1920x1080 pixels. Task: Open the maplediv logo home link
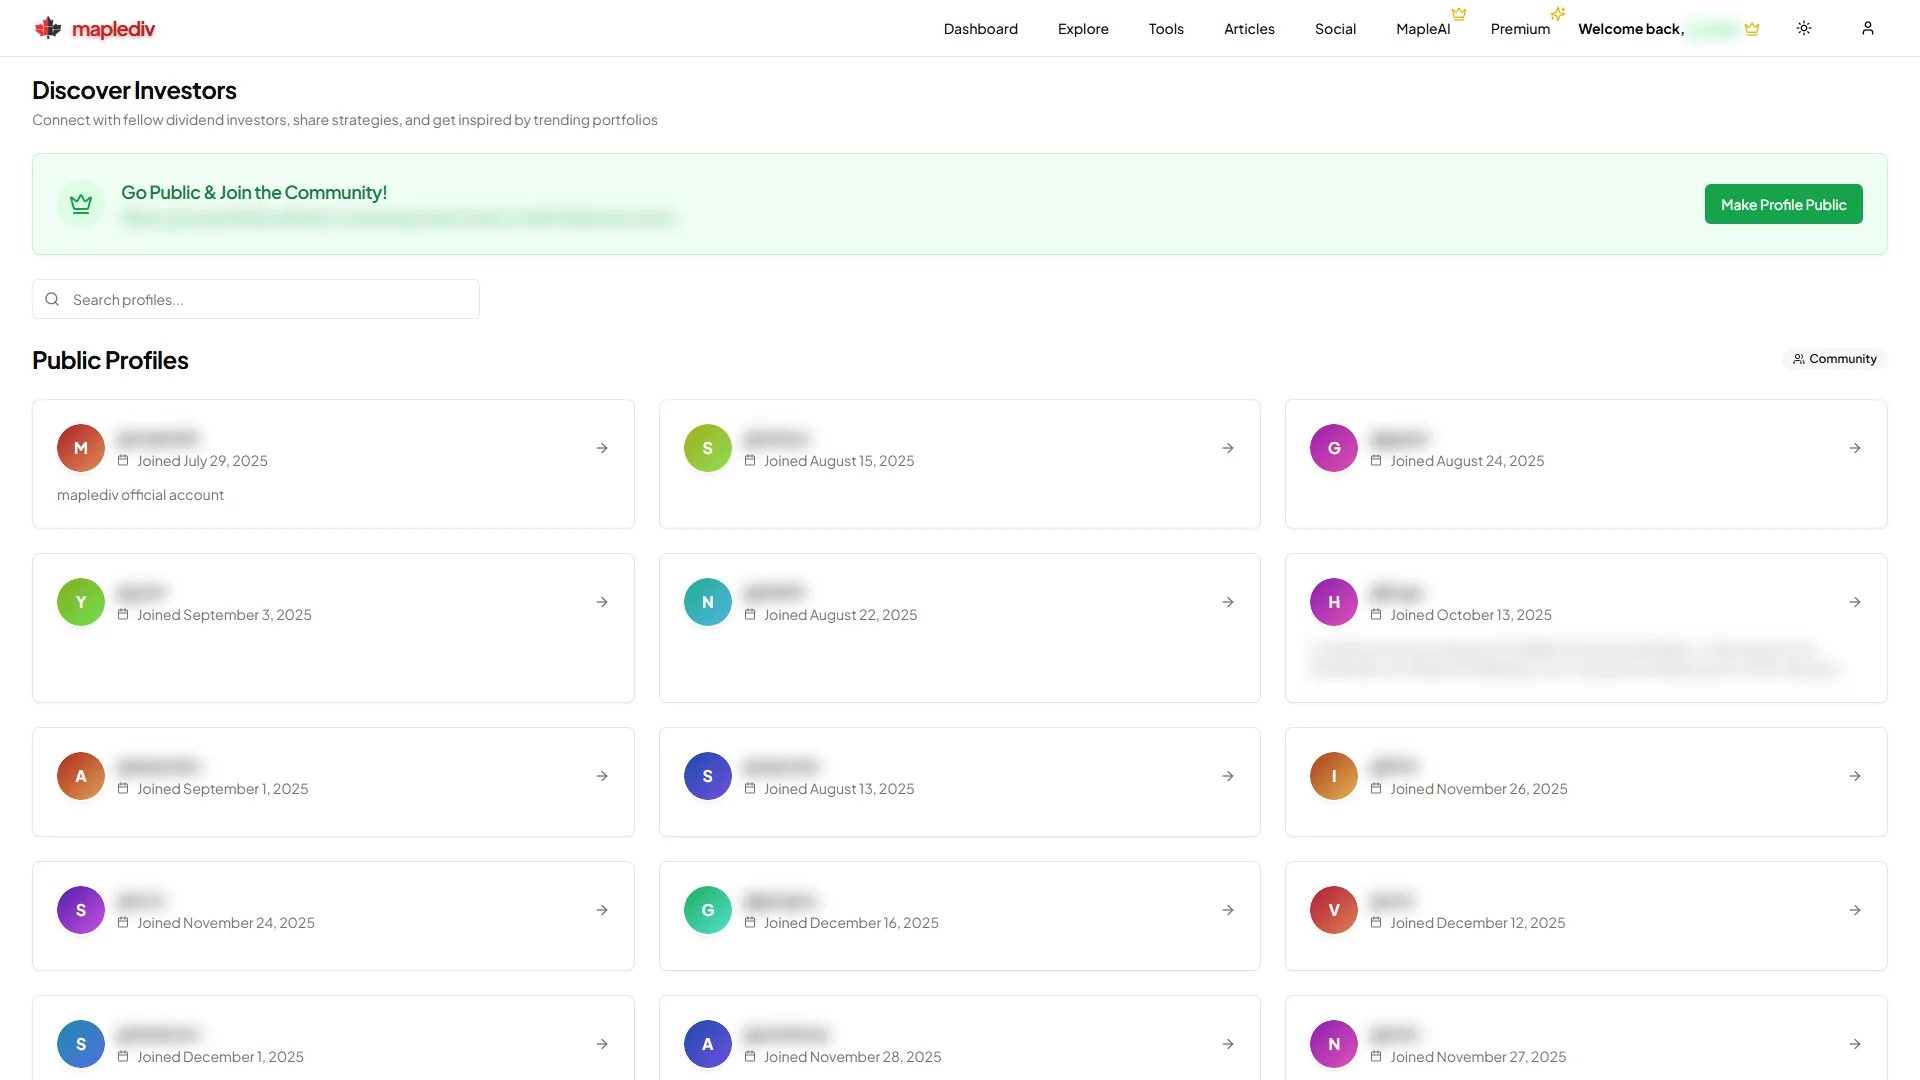(x=95, y=28)
